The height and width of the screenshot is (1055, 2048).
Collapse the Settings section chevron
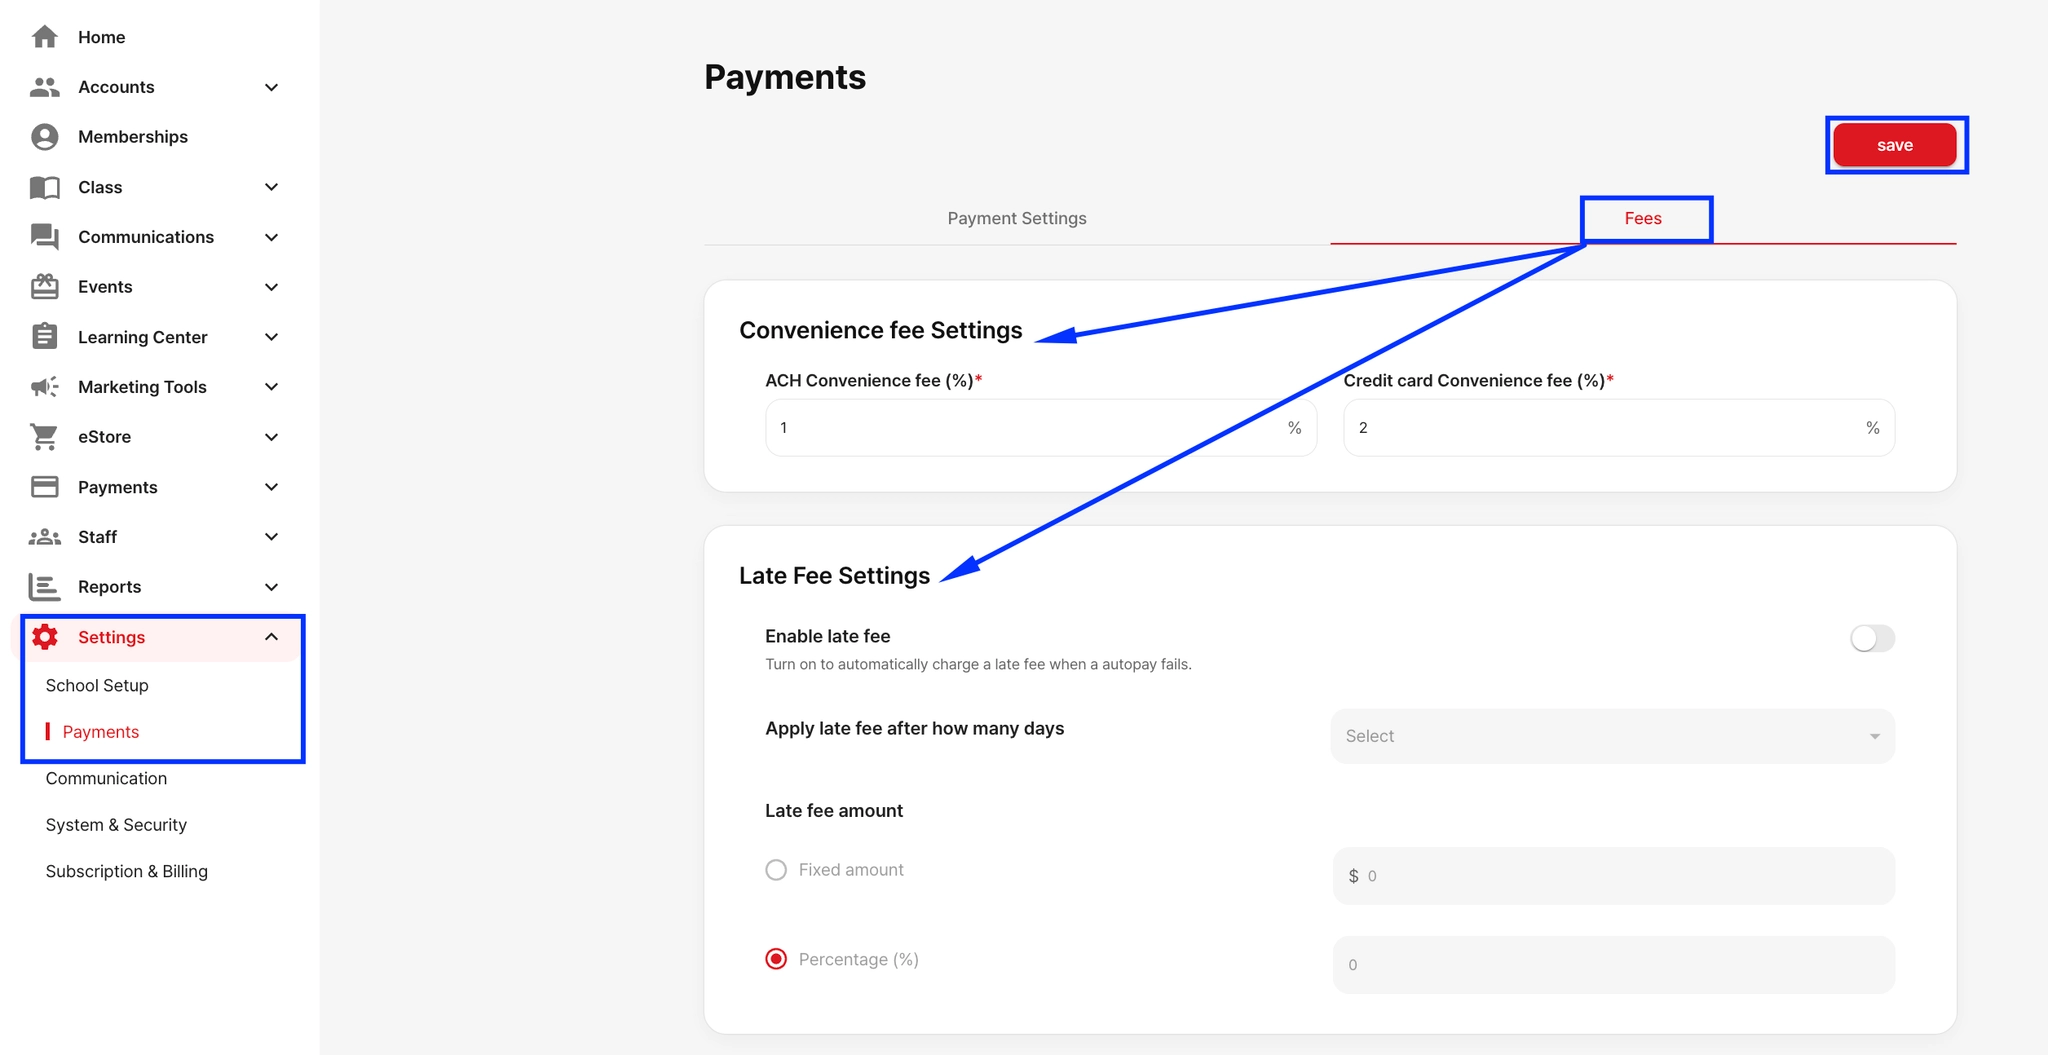271,636
